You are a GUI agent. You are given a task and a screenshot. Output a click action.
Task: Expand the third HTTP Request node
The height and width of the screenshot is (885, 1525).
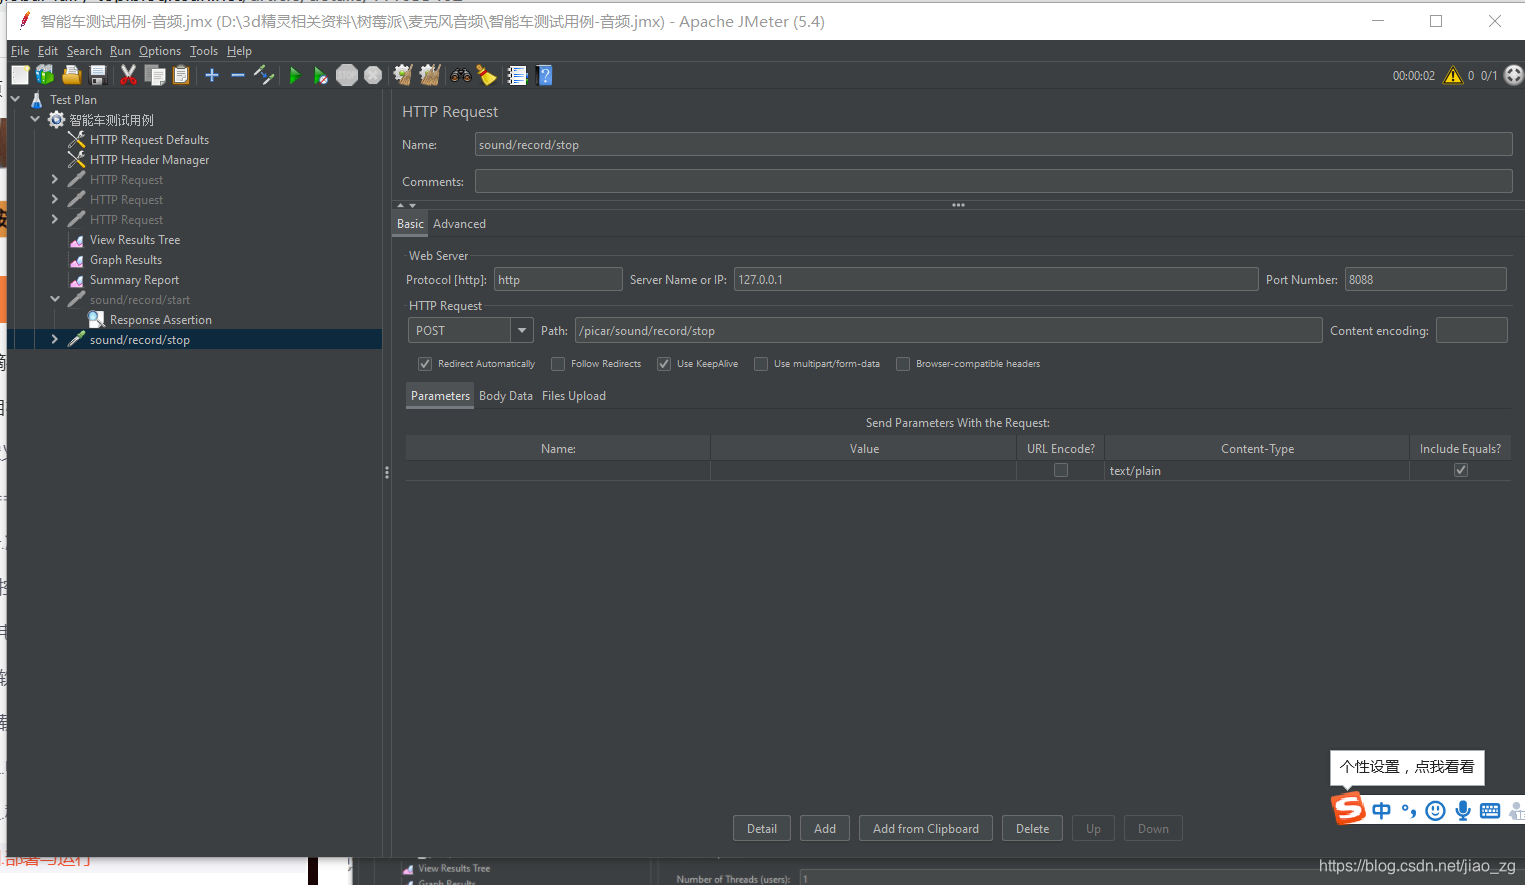55,219
